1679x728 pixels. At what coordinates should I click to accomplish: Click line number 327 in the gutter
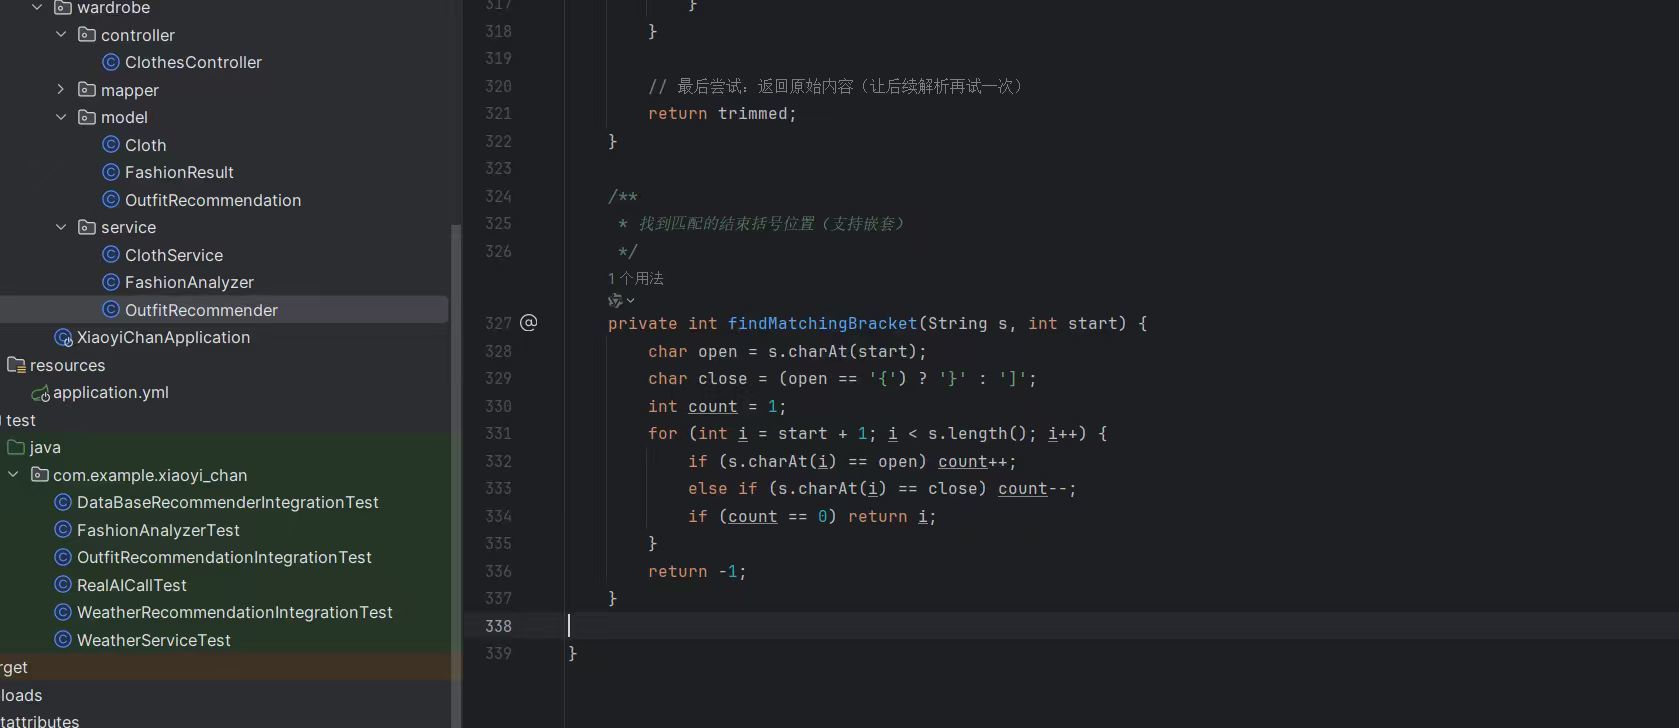(498, 323)
